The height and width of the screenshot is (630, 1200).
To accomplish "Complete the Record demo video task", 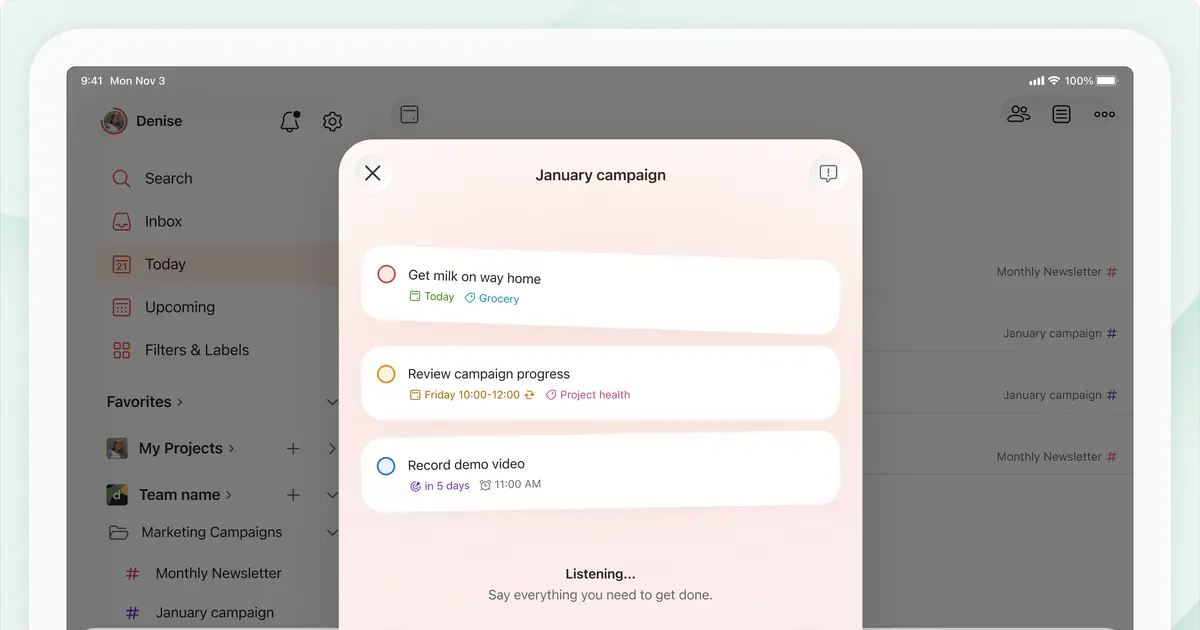I will pyautogui.click(x=386, y=466).
